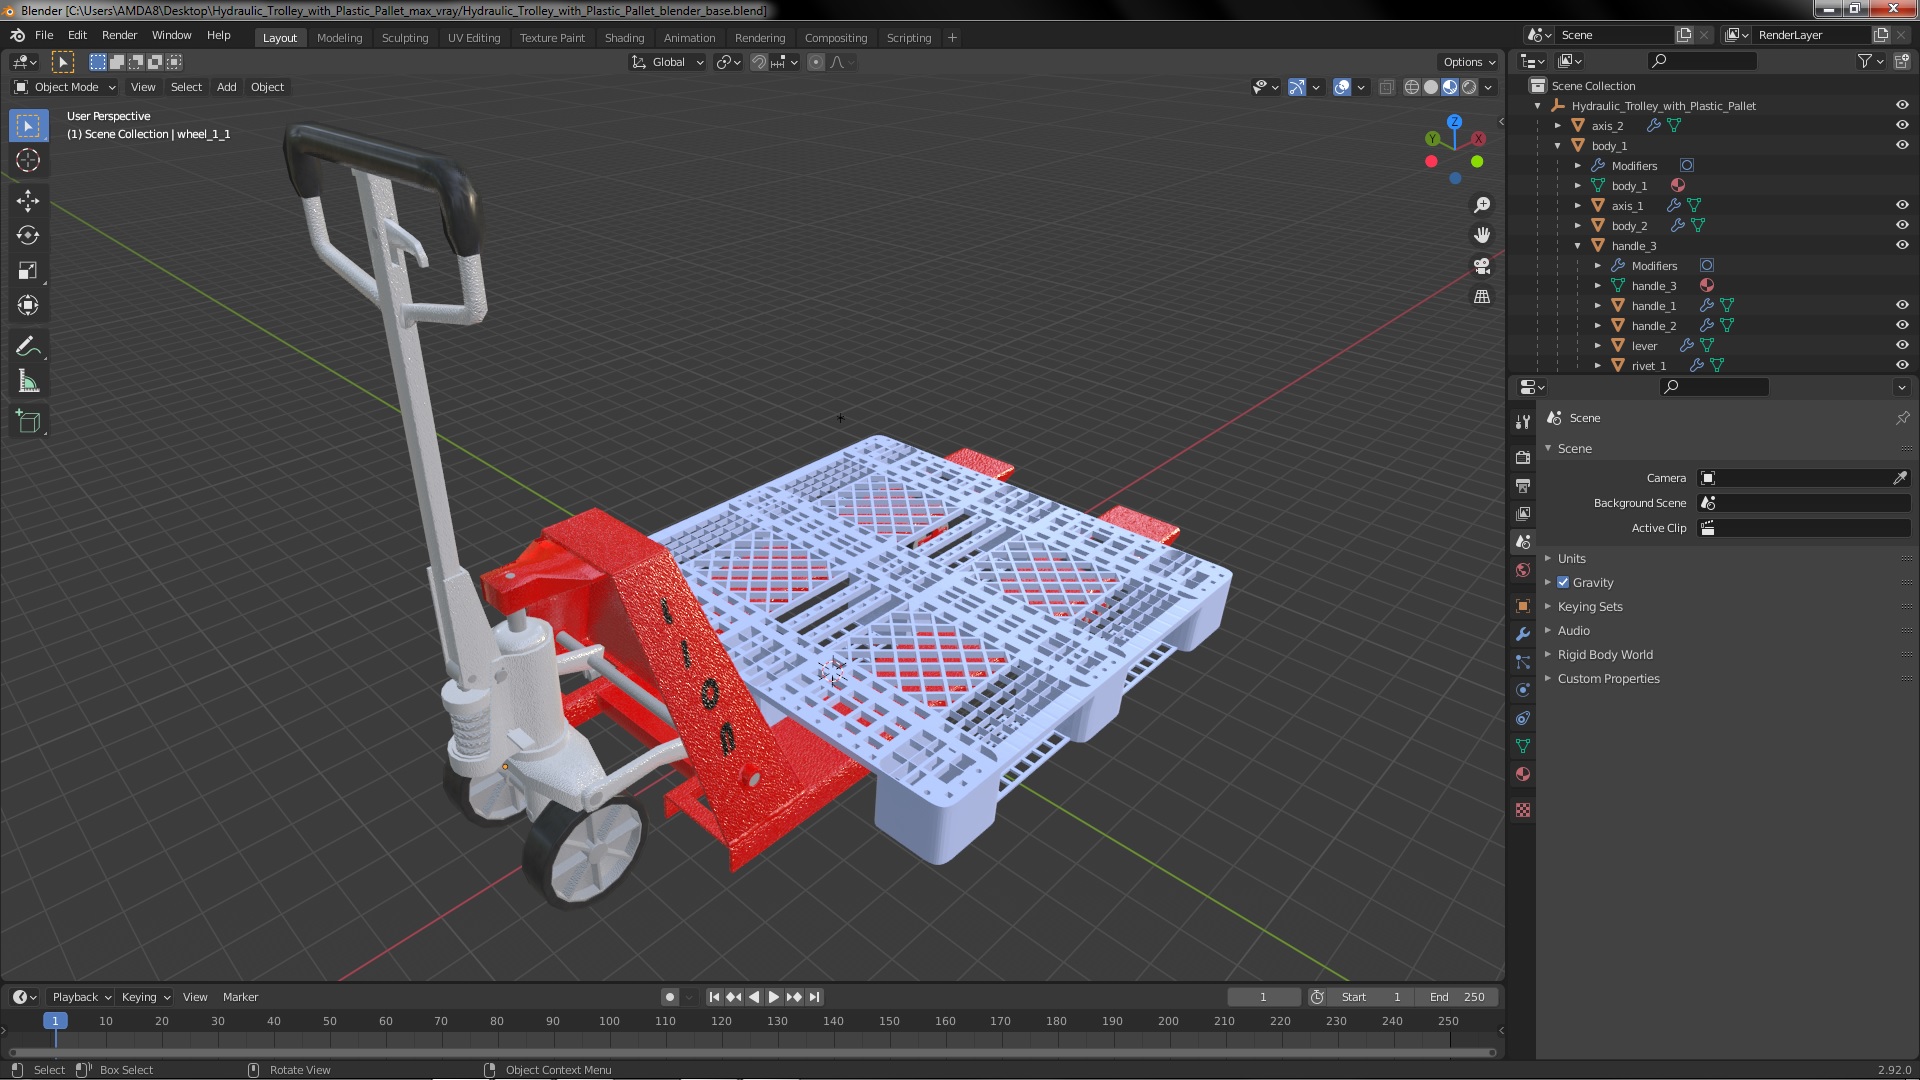Viewport: 1920px width, 1080px height.
Task: Click the Shading workspace tab
Action: click(624, 36)
